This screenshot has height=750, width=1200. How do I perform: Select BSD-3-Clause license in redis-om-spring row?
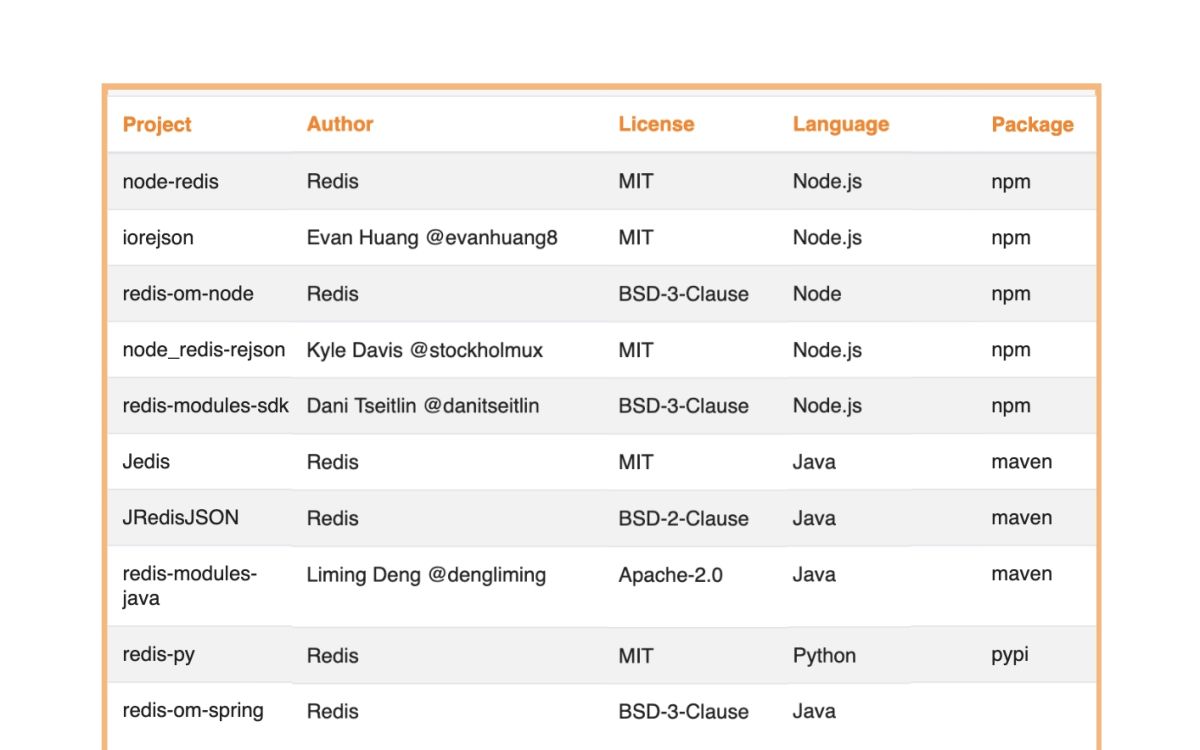pos(684,712)
